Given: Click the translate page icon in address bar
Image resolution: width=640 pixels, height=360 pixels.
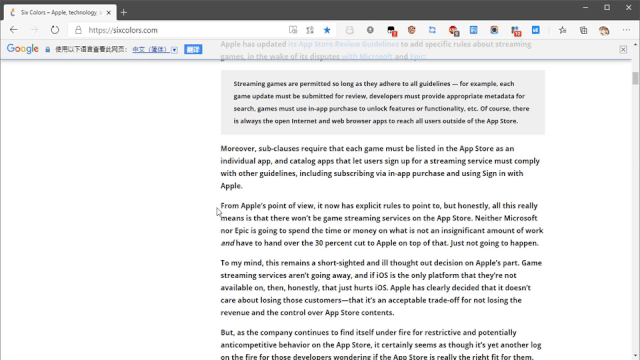Looking at the screenshot, I should [x=310, y=30].
